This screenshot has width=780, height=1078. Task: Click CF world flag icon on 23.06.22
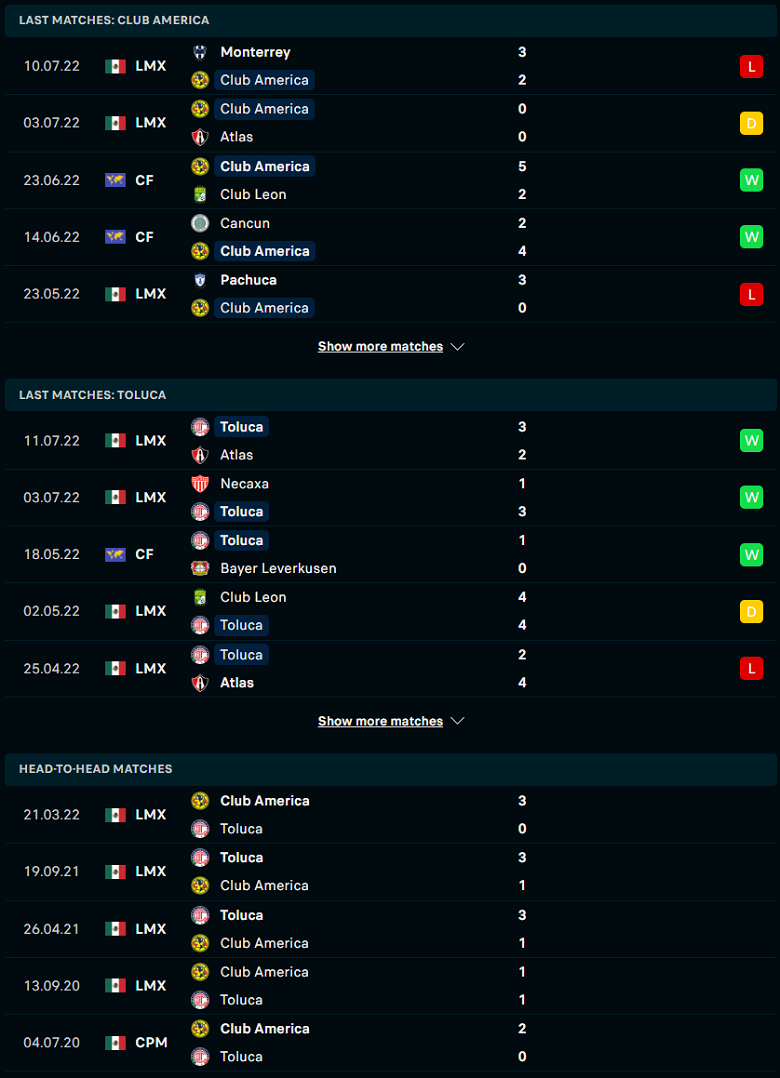[x=115, y=181]
